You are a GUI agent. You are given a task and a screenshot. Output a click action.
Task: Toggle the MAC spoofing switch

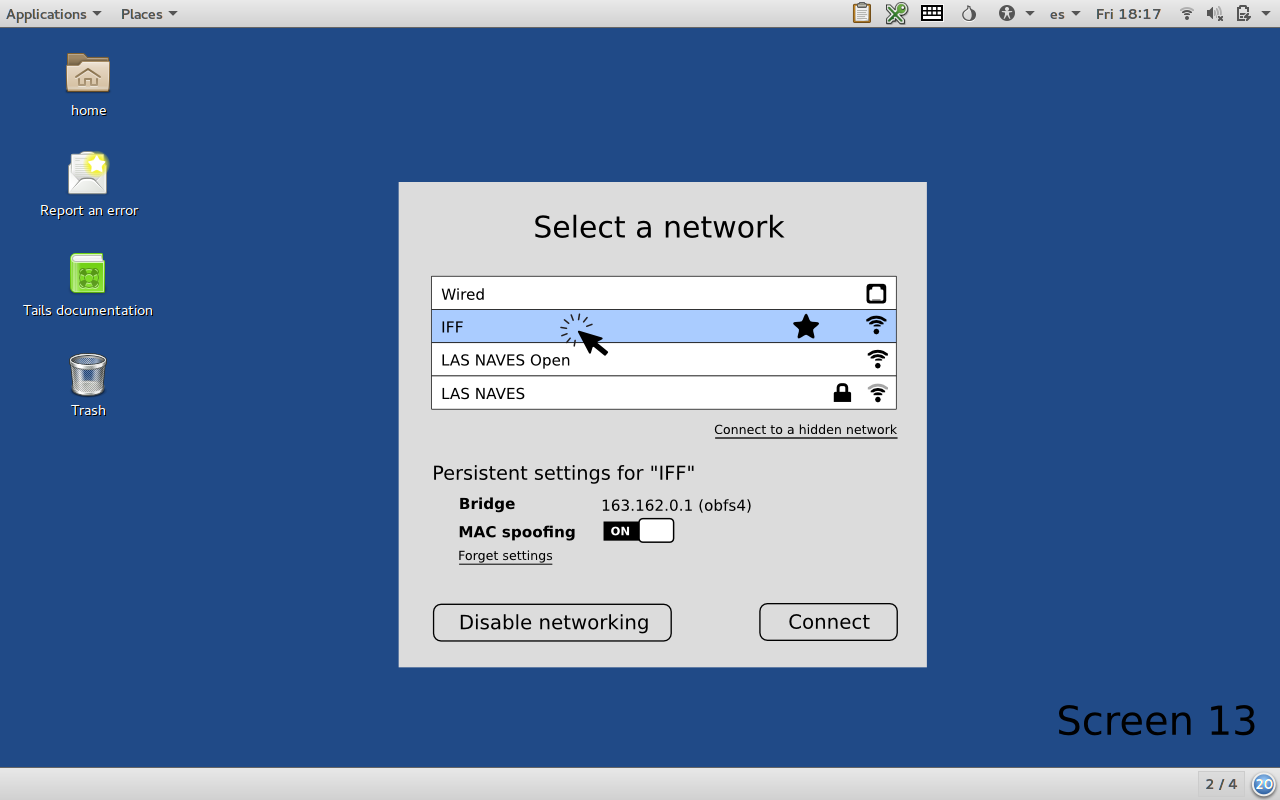pyautogui.click(x=639, y=531)
